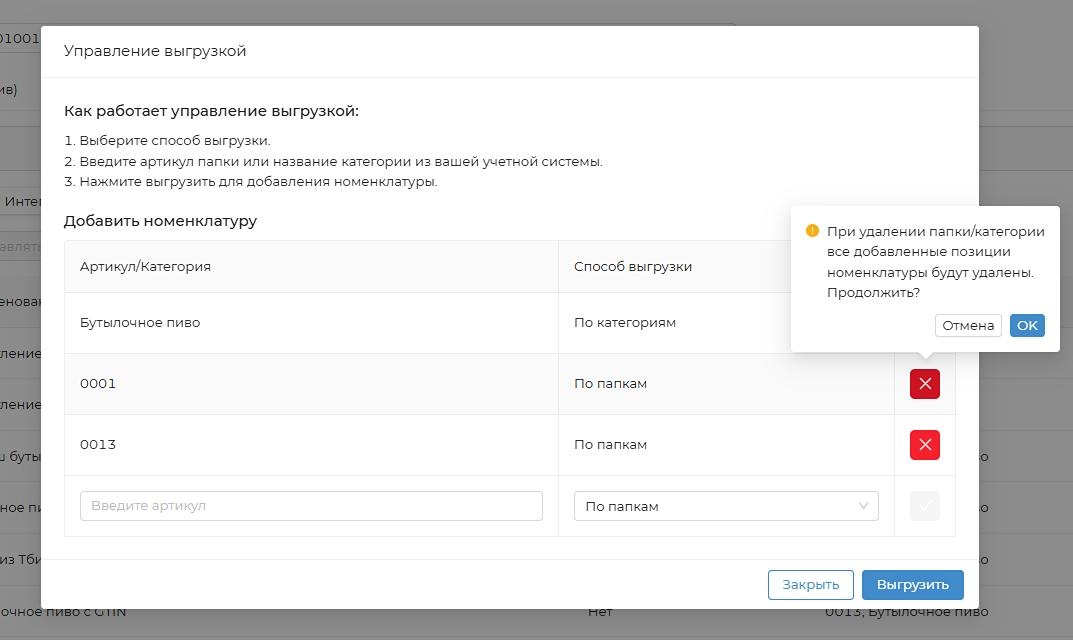The width and height of the screenshot is (1073, 640).
Task: Click the "Артикул/Категория" column header
Action: point(145,267)
